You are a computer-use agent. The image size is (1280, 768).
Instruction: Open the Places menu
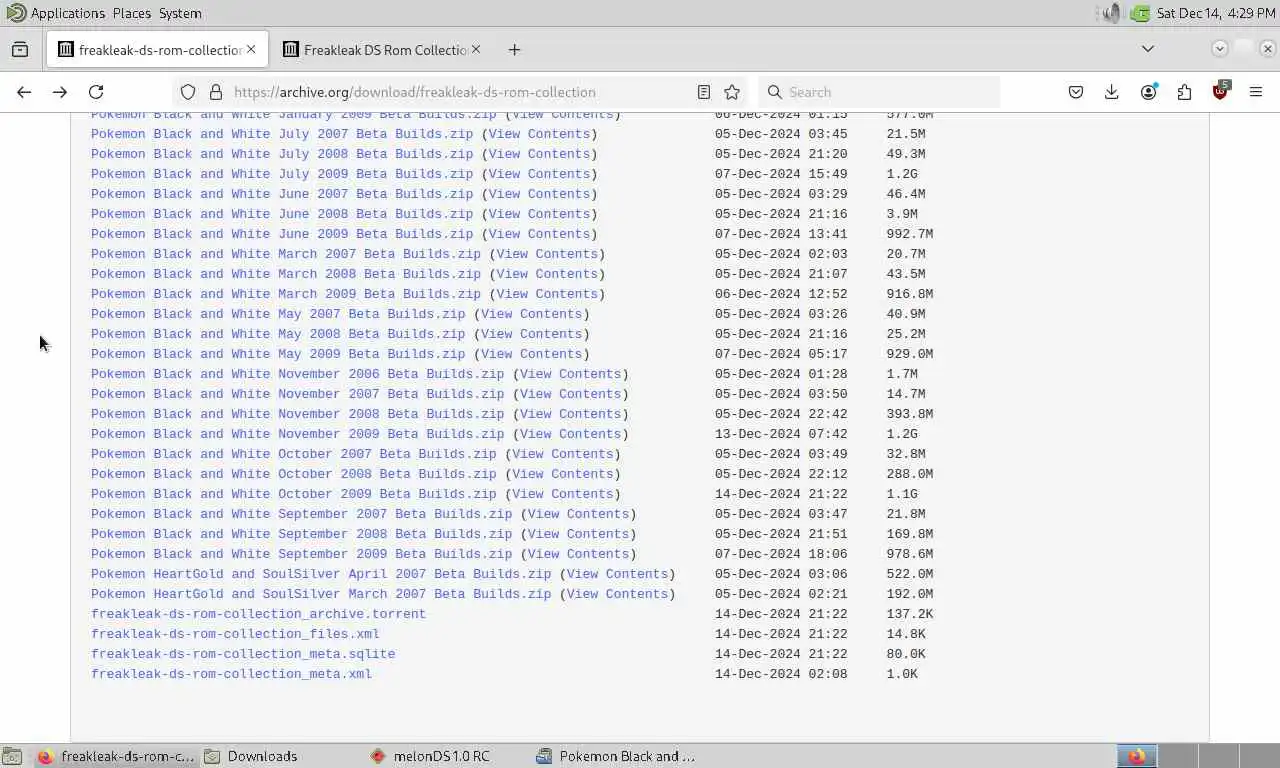132,13
